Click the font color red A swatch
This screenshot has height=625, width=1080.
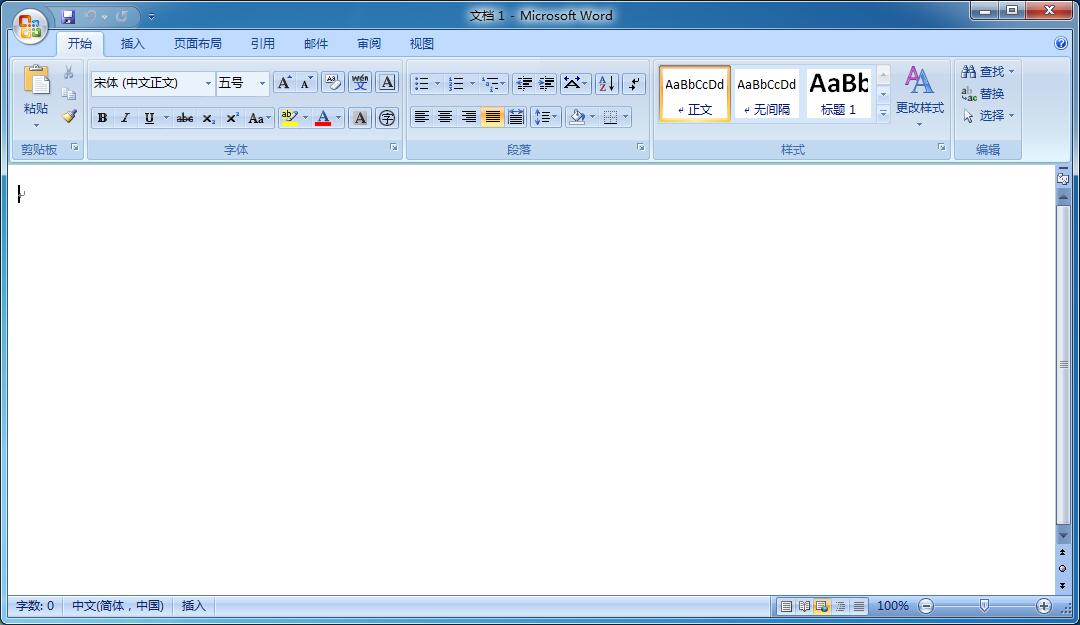click(x=323, y=118)
